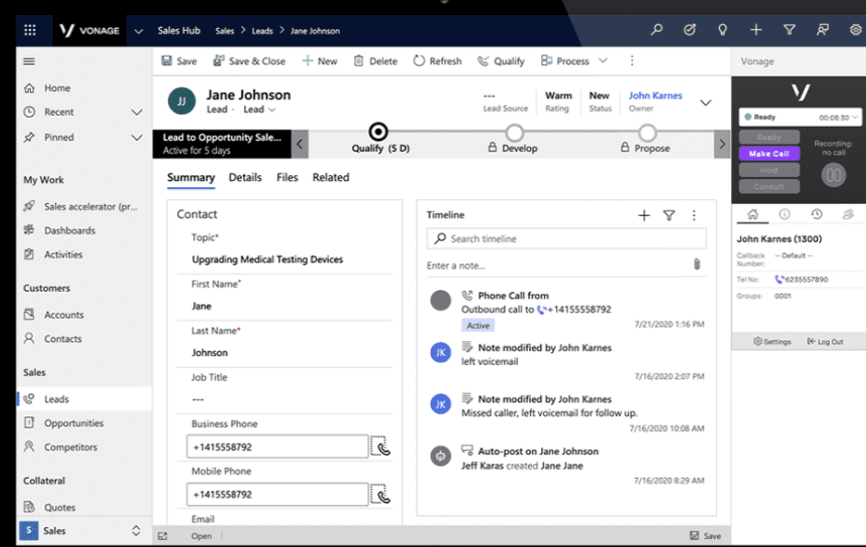Open the app switcher chevron beside Vonage logo
Viewport: 866px width, 547px height.
click(x=139, y=31)
